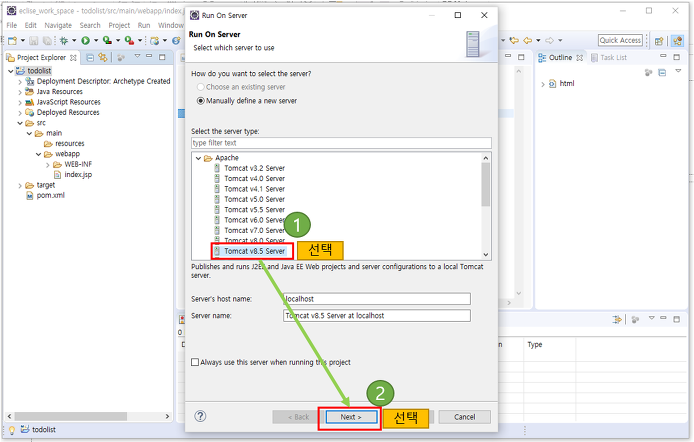
Task: Collapse the Apache server category
Action: pos(198,158)
